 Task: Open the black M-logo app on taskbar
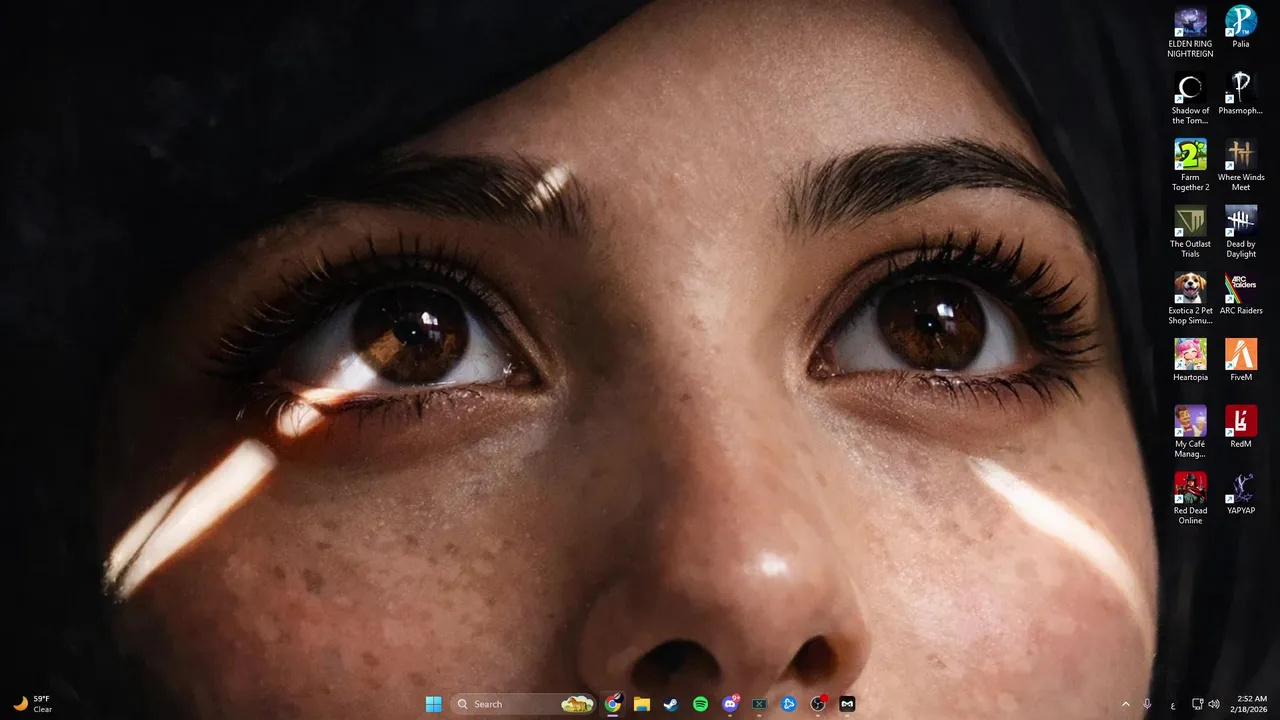tap(847, 704)
